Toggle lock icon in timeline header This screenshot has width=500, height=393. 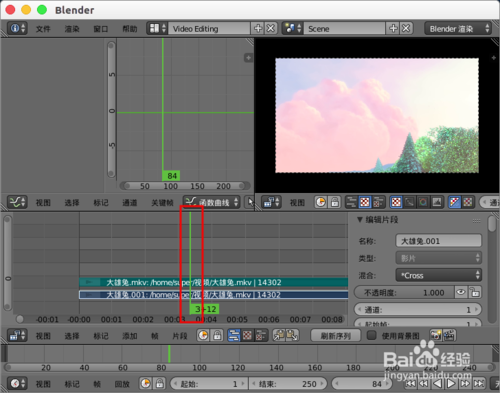(x=159, y=384)
